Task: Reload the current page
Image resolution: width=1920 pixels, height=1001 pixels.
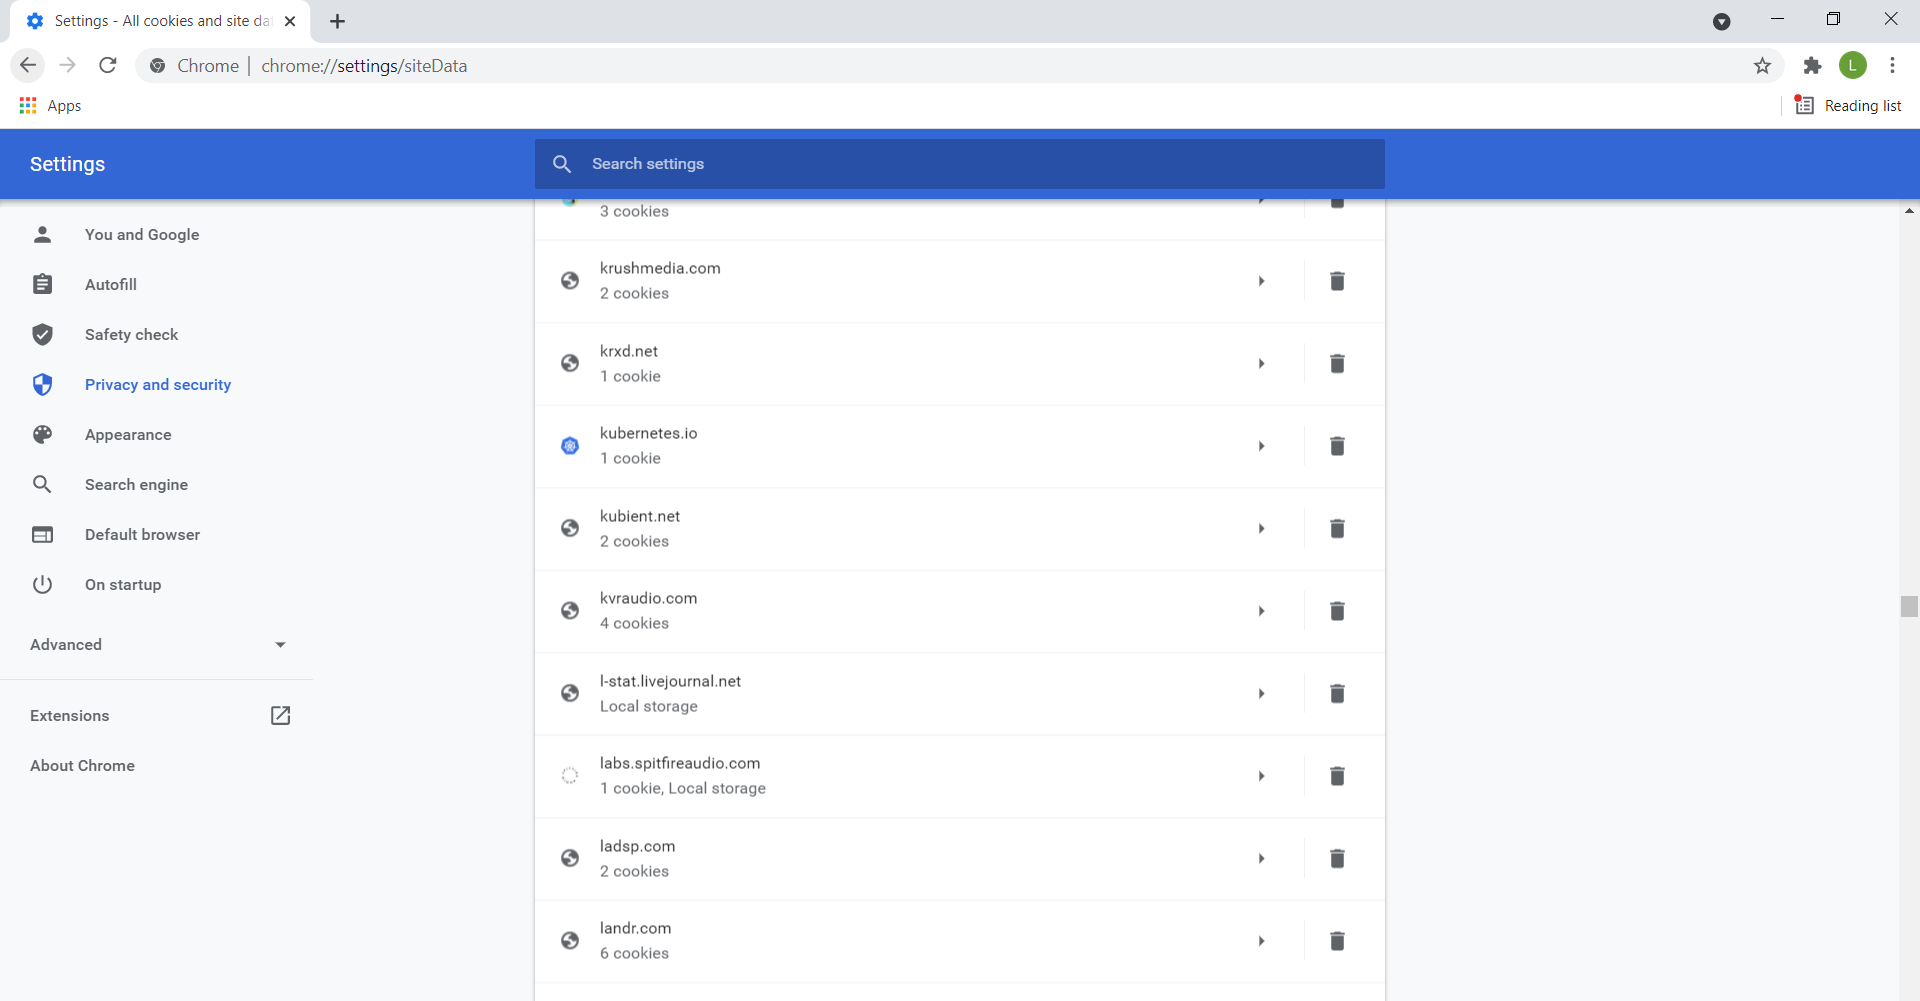Action: [x=108, y=66]
